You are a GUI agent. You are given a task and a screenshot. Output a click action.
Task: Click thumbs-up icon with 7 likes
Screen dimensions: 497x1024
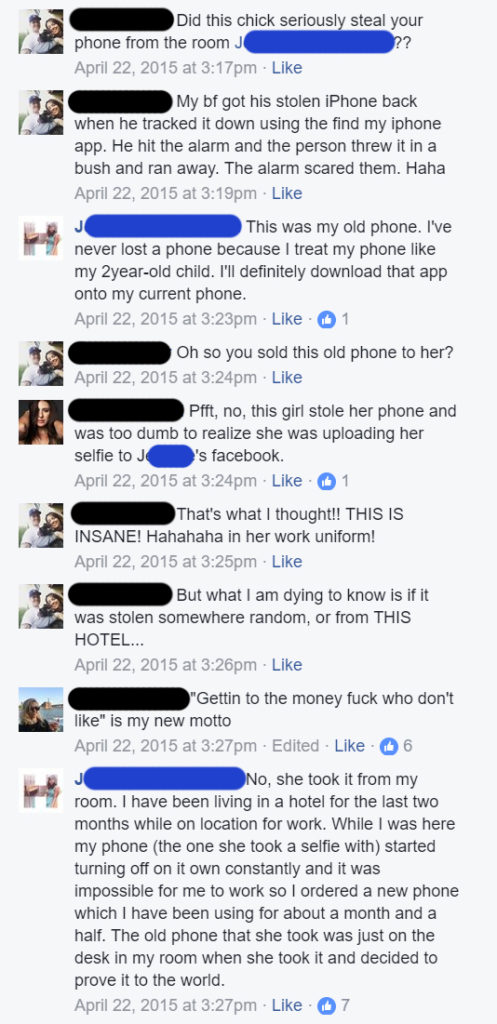(326, 1006)
